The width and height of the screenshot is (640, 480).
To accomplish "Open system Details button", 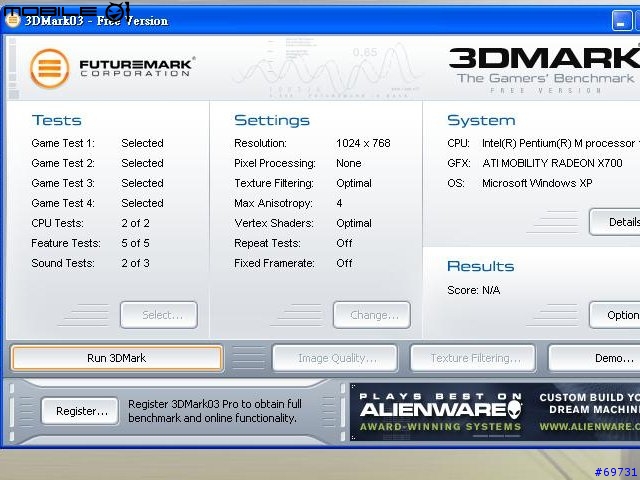I will coord(615,222).
